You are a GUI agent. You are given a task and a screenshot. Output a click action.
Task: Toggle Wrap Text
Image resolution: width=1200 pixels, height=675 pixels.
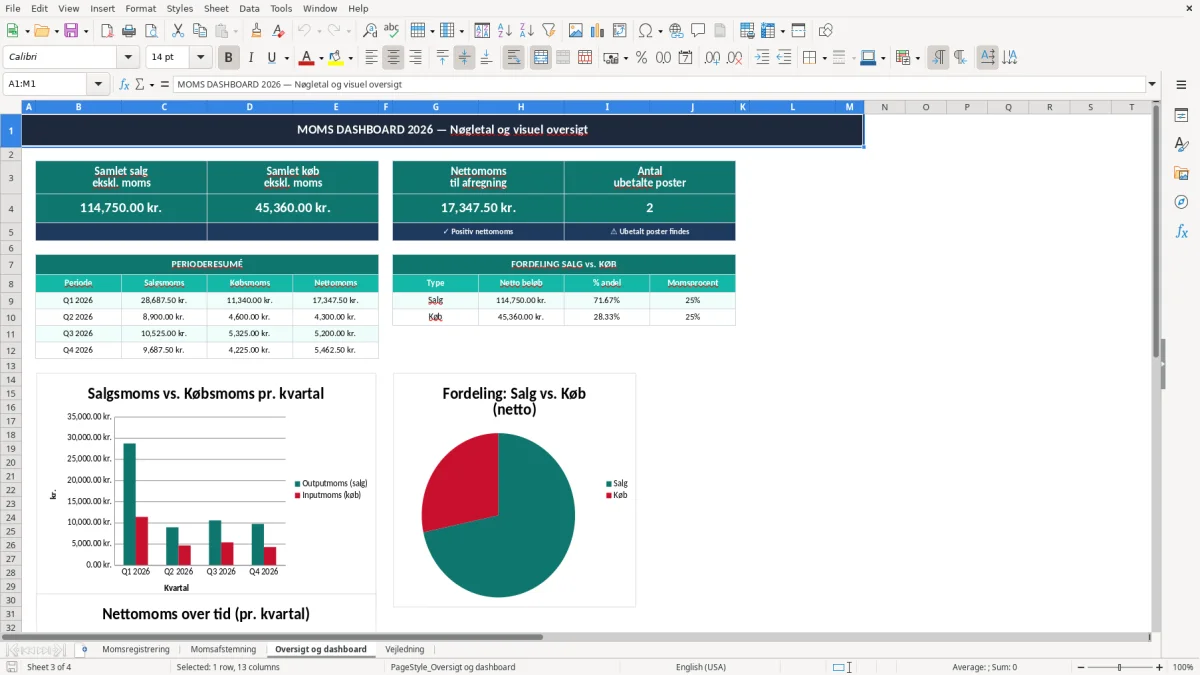click(514, 58)
